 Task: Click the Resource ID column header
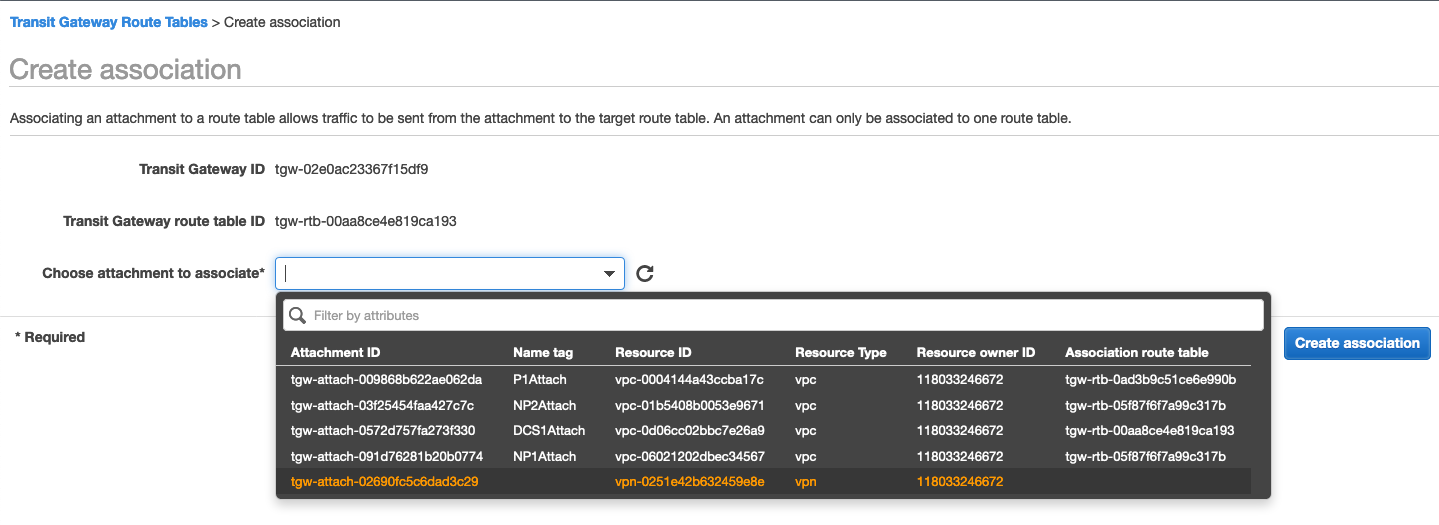tap(653, 353)
